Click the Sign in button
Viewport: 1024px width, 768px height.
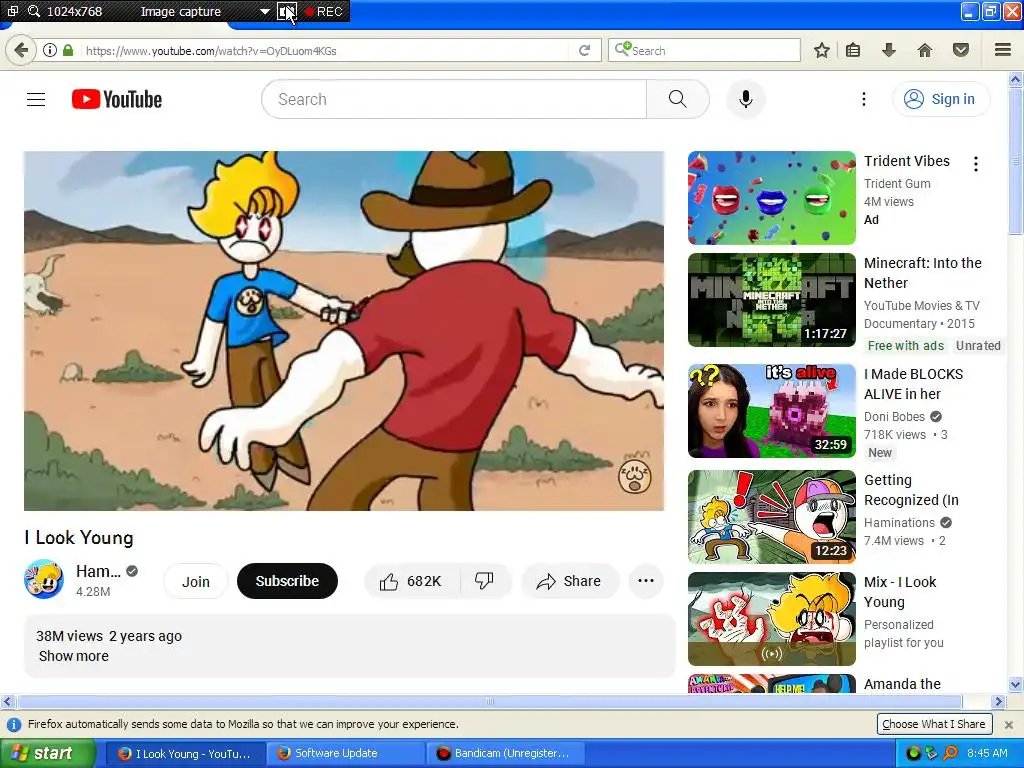(941, 99)
